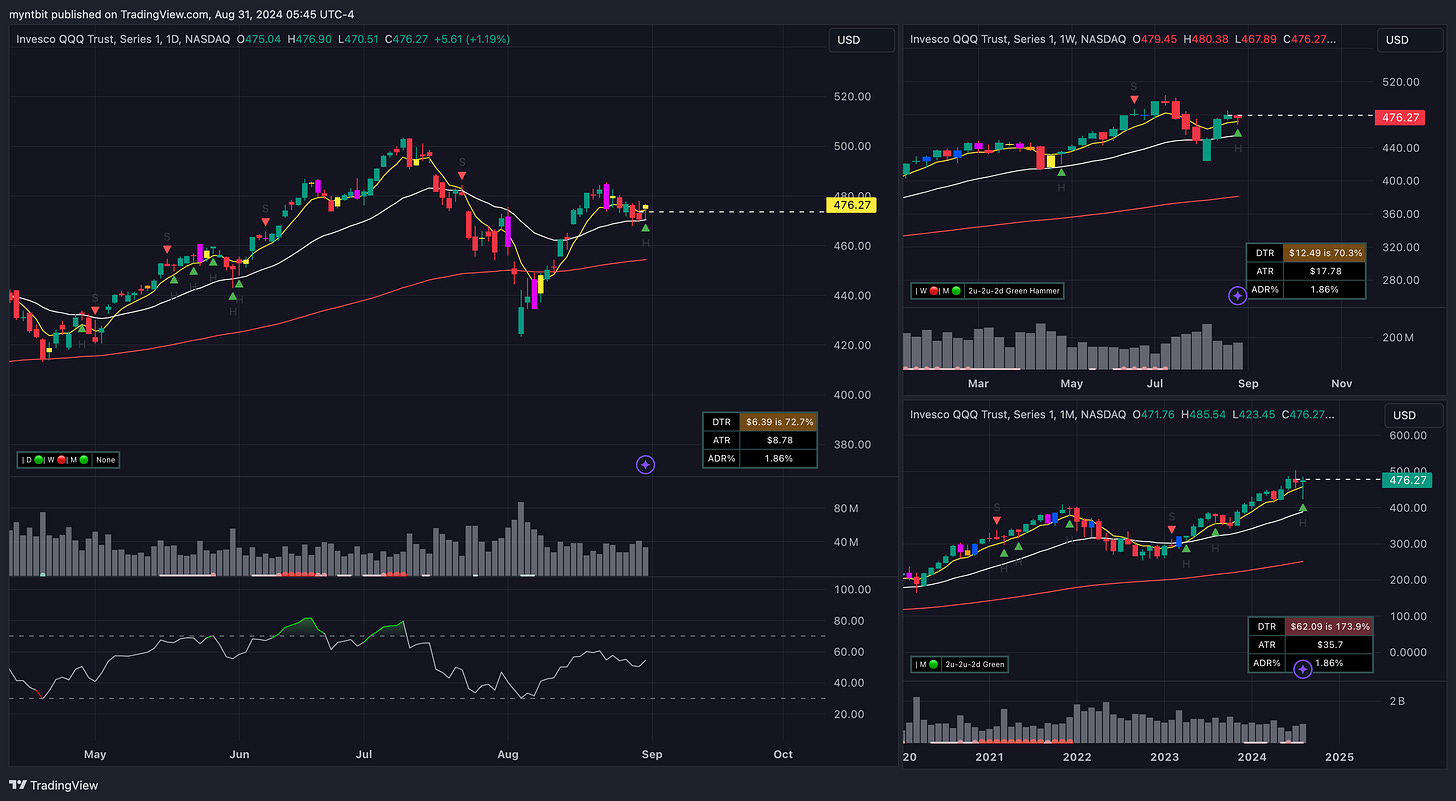This screenshot has width=1456, height=801.
Task: Click the 'Nov' date label on the weekly chart axis
Action: pos(1342,383)
